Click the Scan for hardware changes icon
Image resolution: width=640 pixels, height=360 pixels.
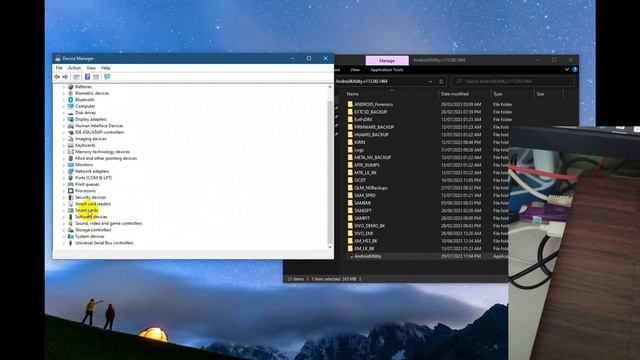tap(107, 77)
